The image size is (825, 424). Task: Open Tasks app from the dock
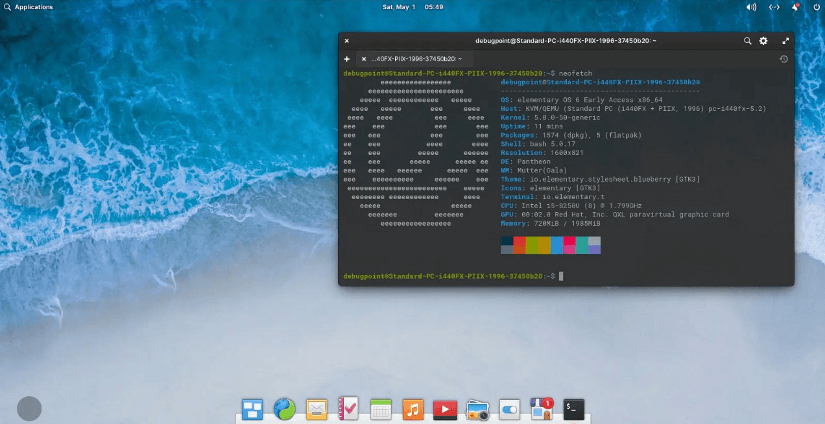[x=349, y=408]
